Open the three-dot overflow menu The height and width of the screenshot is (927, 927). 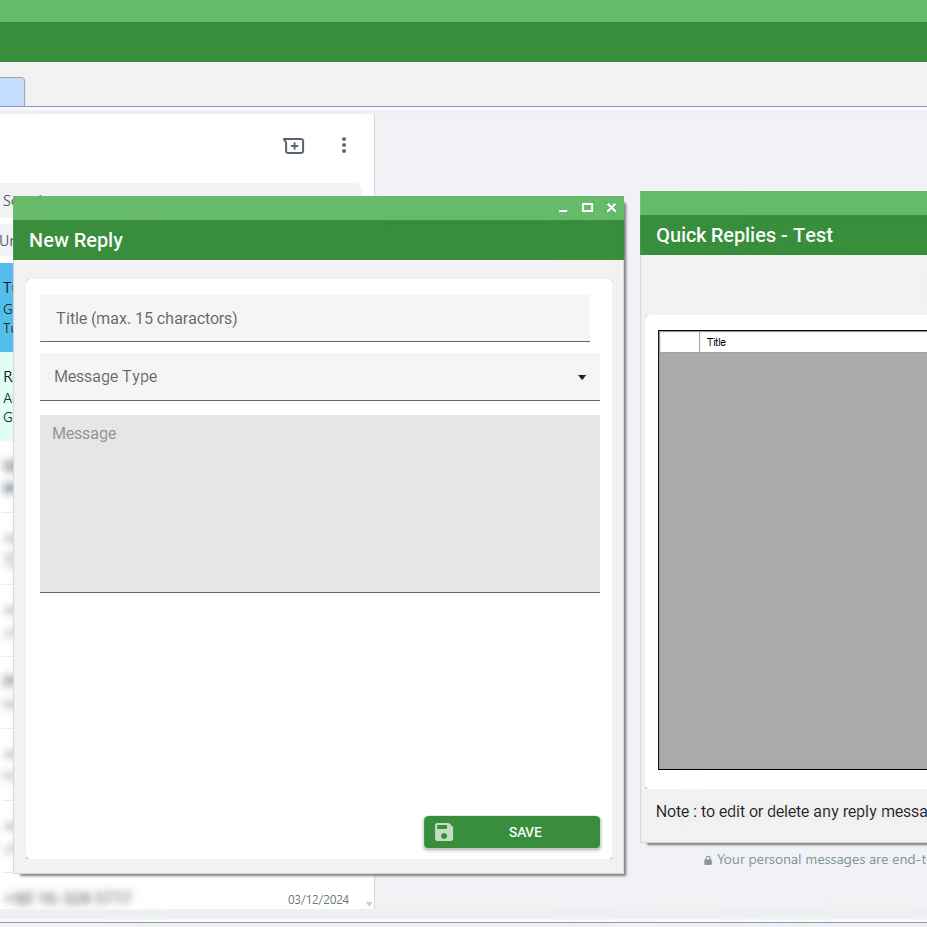tap(344, 145)
